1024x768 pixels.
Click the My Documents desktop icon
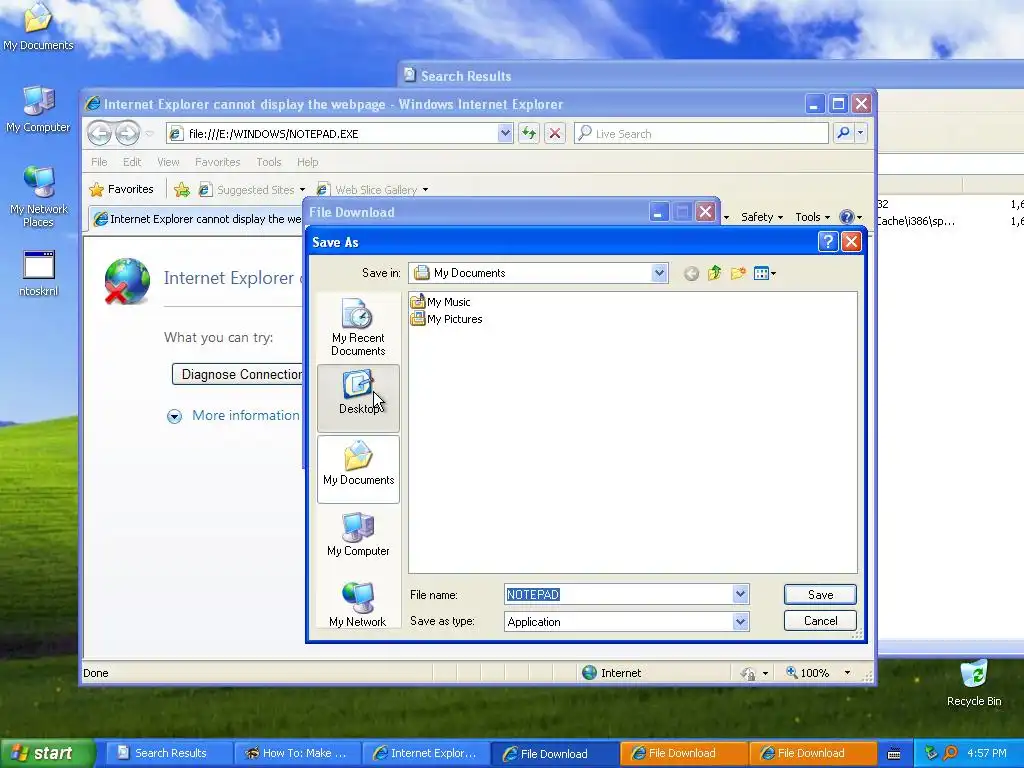click(38, 26)
